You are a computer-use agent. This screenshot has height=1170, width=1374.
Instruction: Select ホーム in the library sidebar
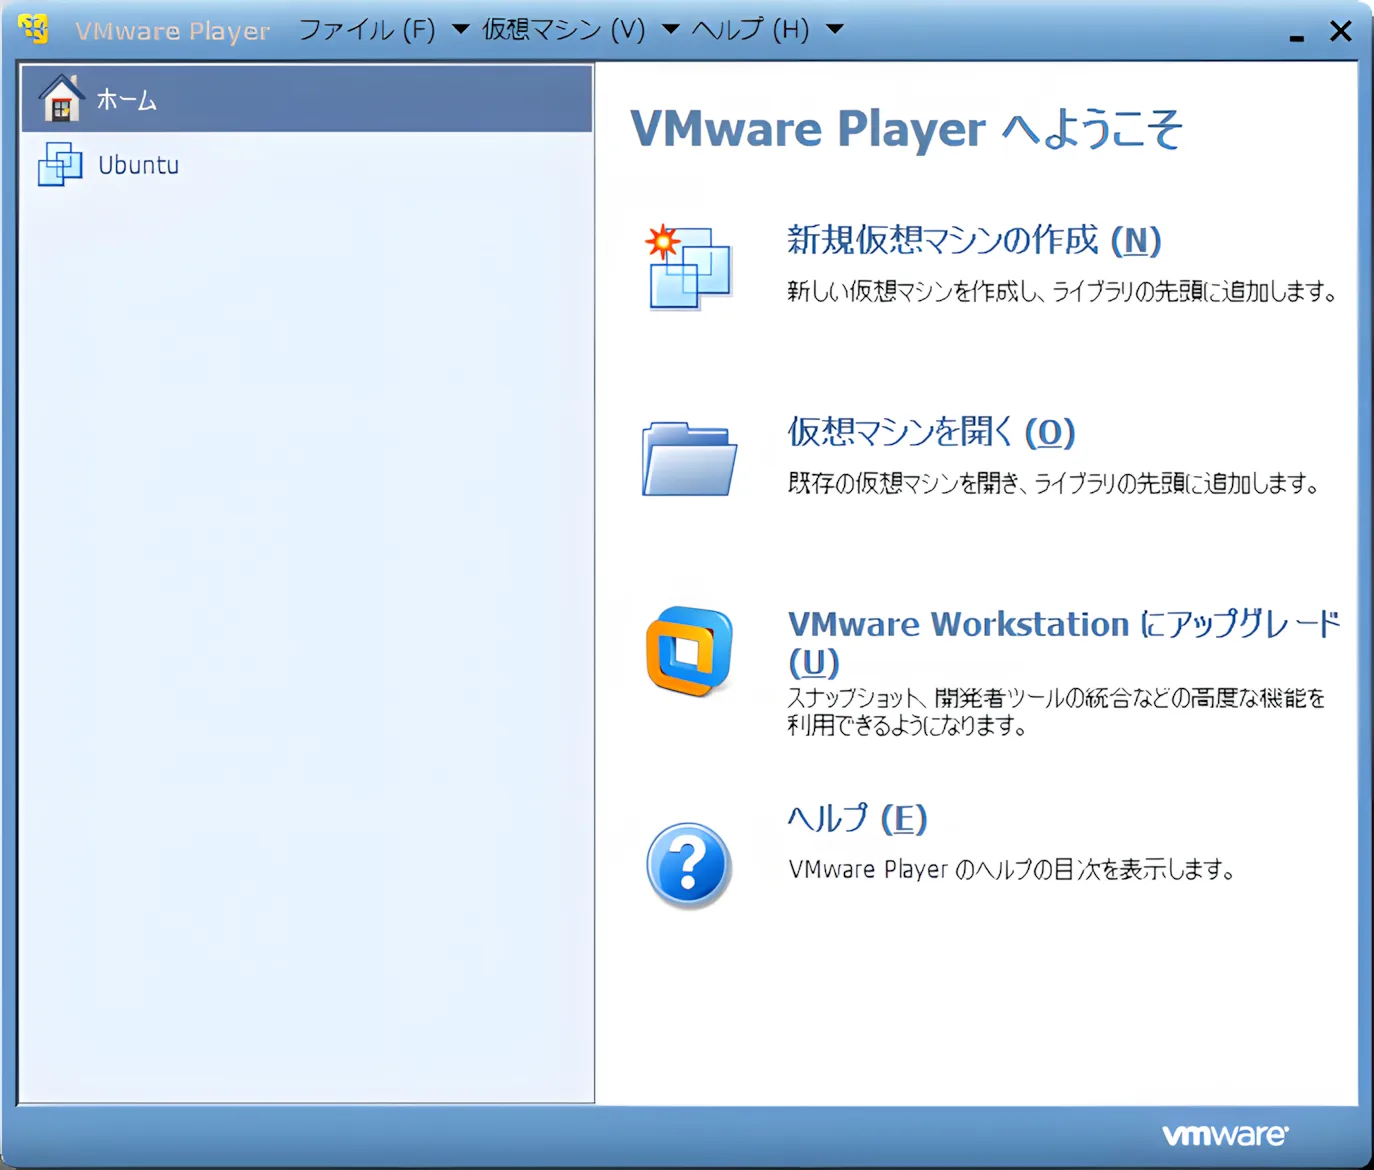click(126, 99)
